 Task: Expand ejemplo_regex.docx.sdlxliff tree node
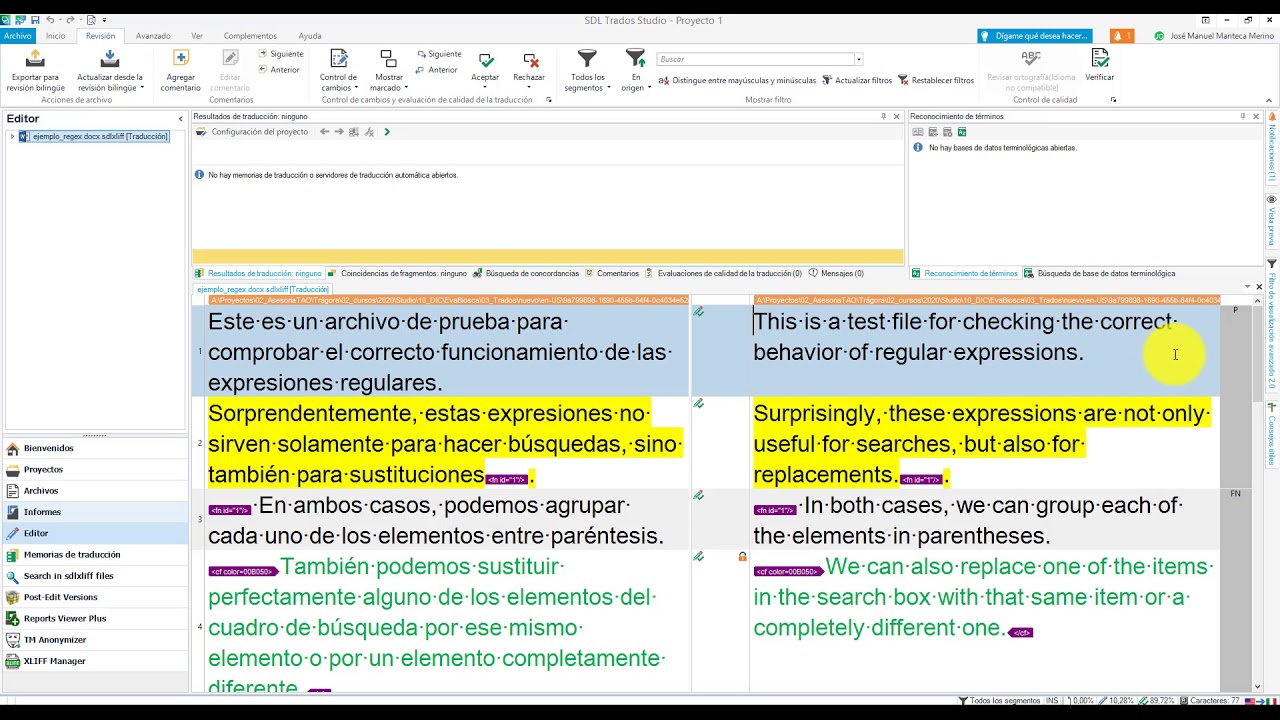coord(12,137)
